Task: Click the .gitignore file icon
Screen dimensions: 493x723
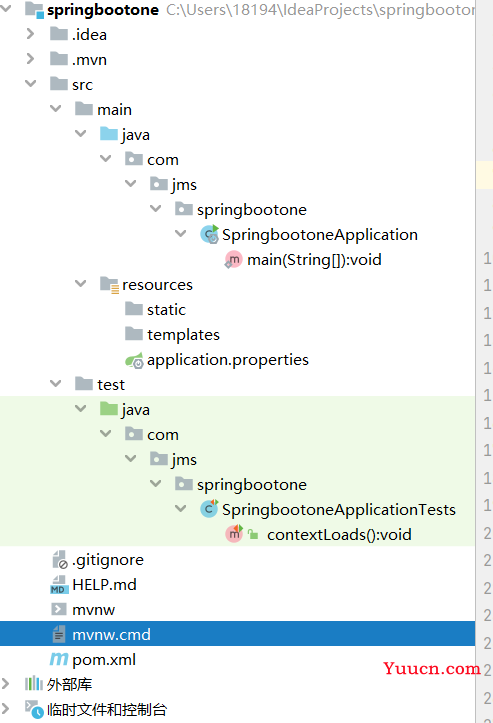Action: point(59,559)
